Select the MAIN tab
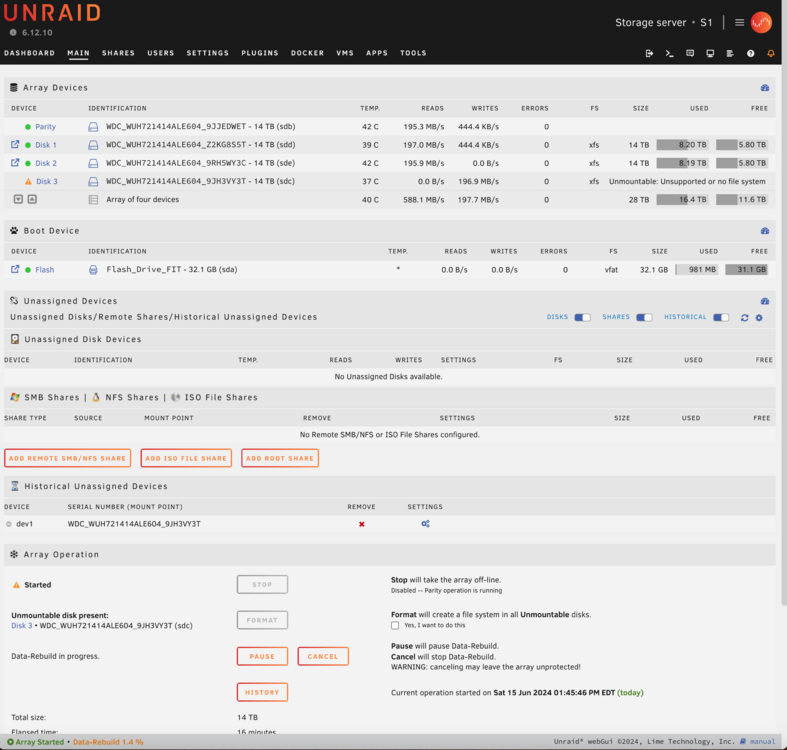This screenshot has height=750, width=787. click(x=78, y=53)
